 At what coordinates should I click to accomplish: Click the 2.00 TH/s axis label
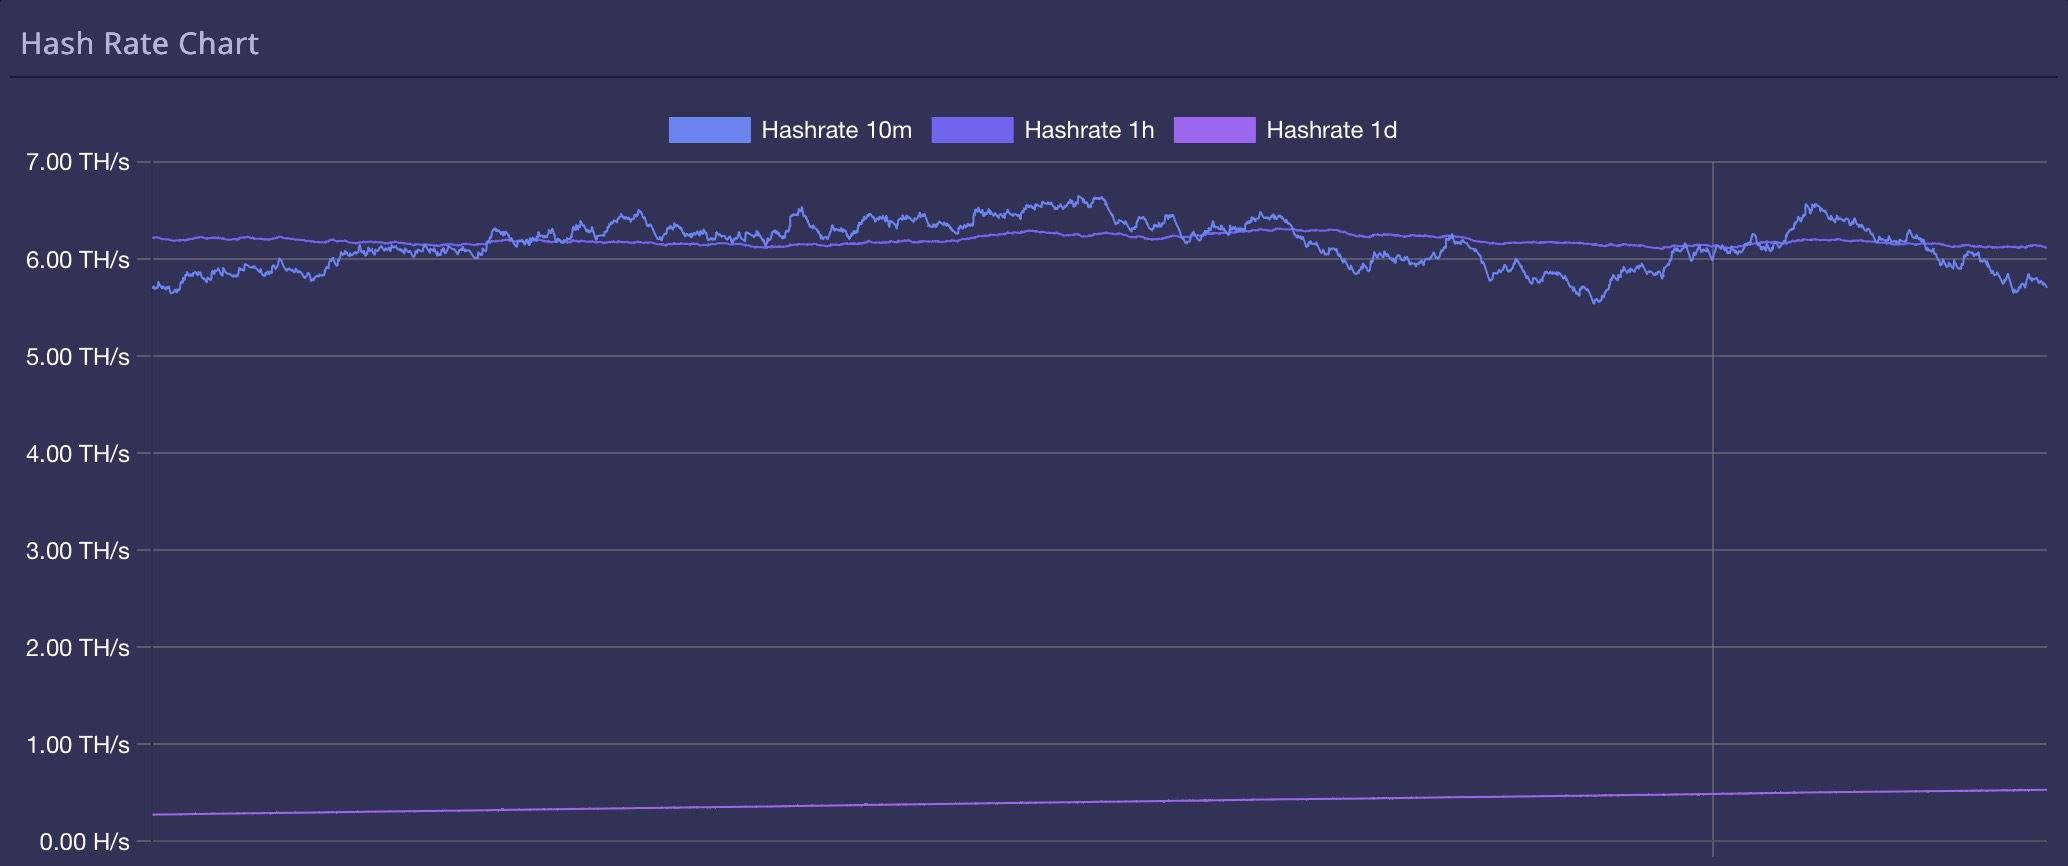tap(78, 648)
